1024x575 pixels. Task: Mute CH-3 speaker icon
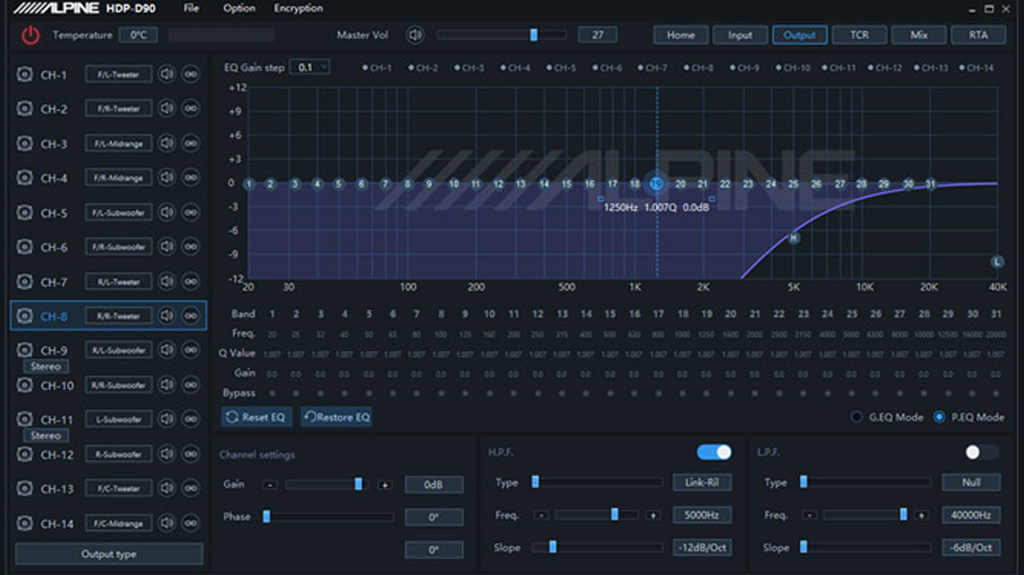(167, 143)
